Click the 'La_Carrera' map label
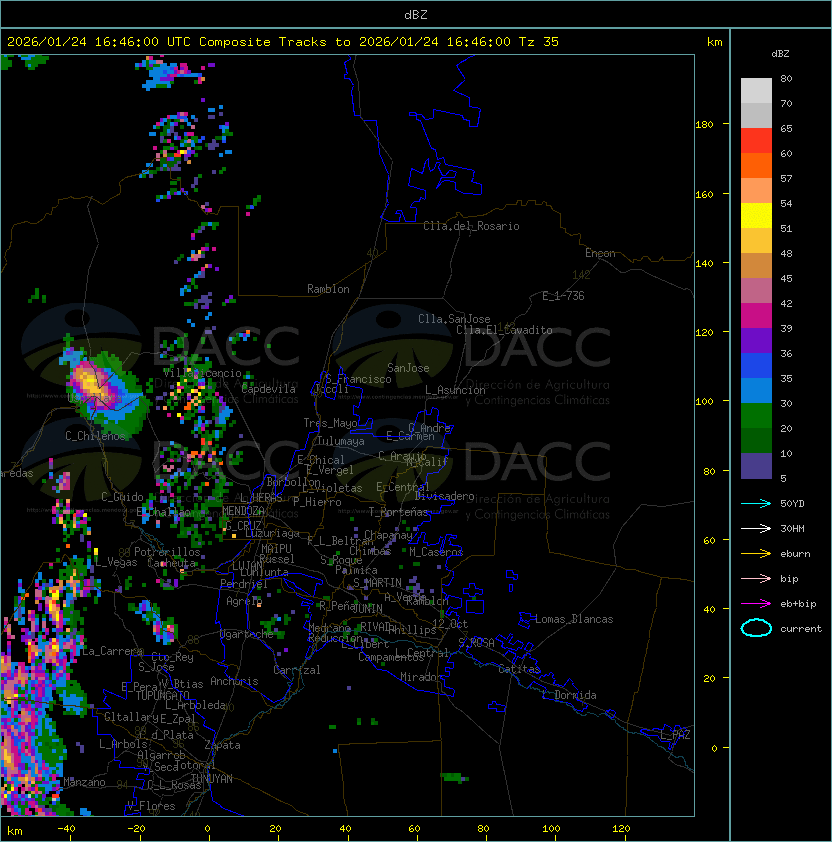Viewport: 832px width, 842px height. [112, 651]
